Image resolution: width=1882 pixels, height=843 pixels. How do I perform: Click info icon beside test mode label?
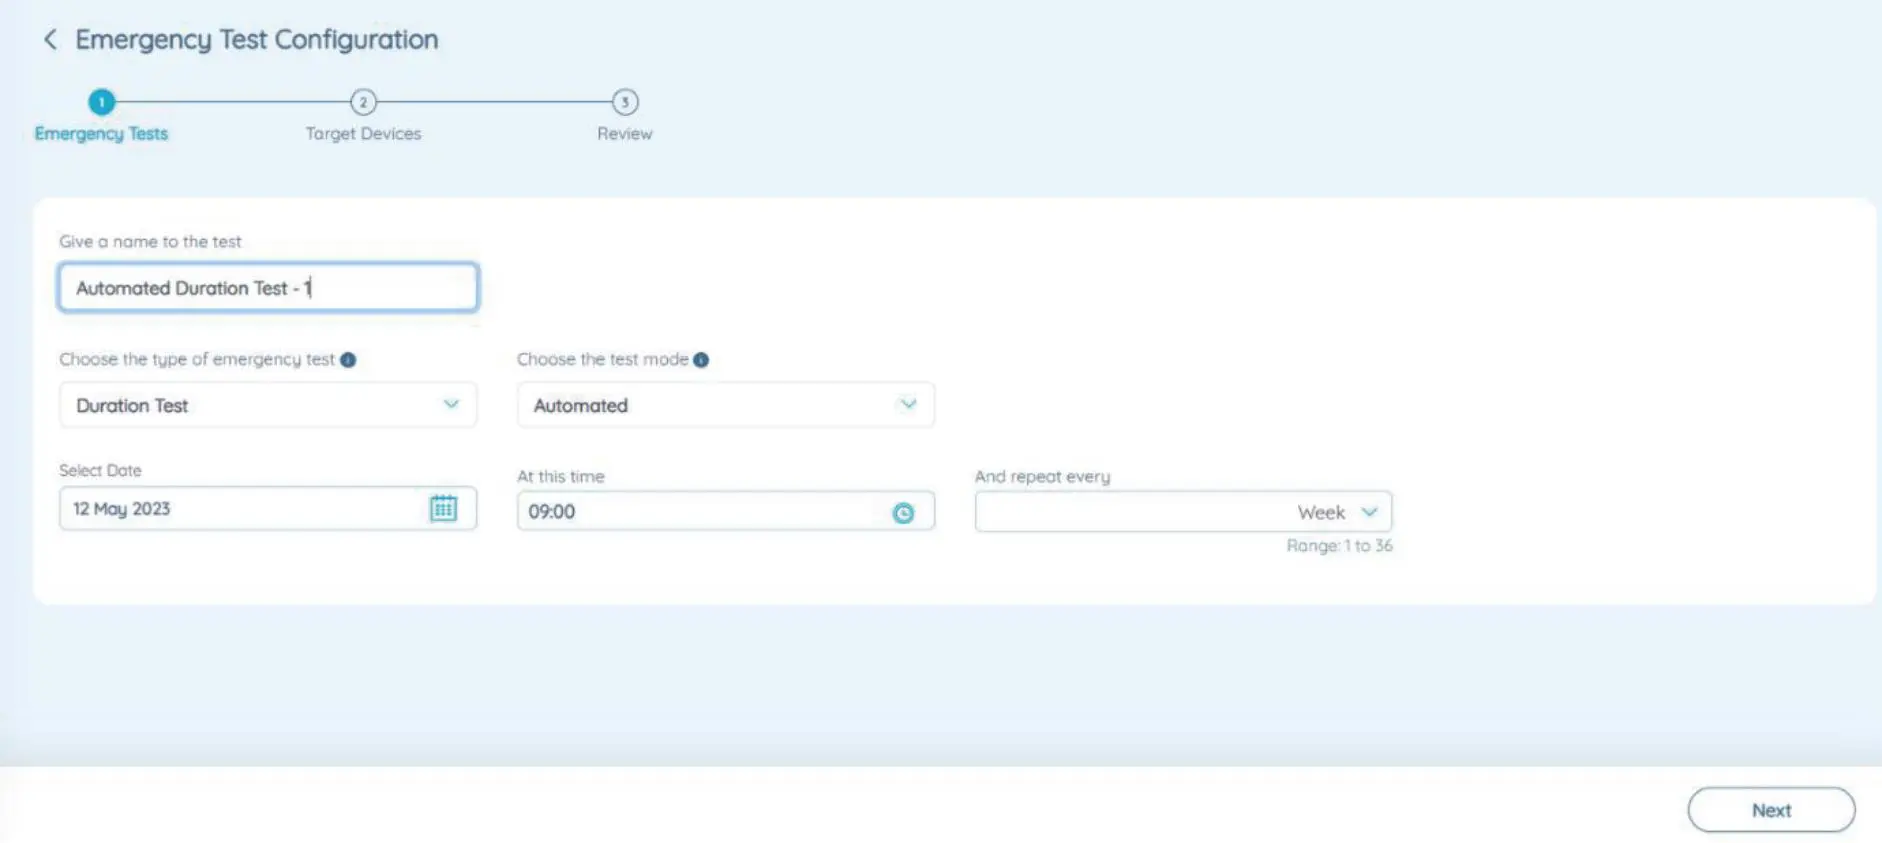pos(701,360)
